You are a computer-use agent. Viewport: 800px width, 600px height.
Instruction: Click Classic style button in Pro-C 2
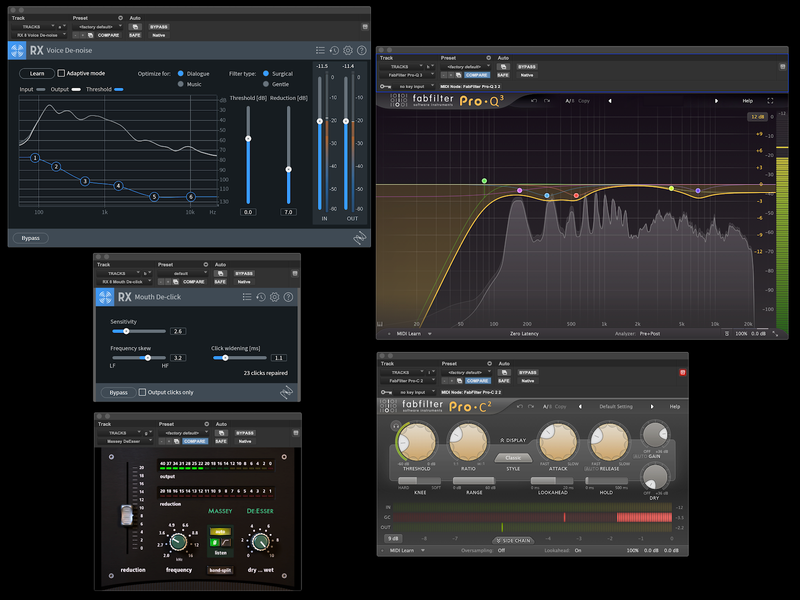coord(513,458)
